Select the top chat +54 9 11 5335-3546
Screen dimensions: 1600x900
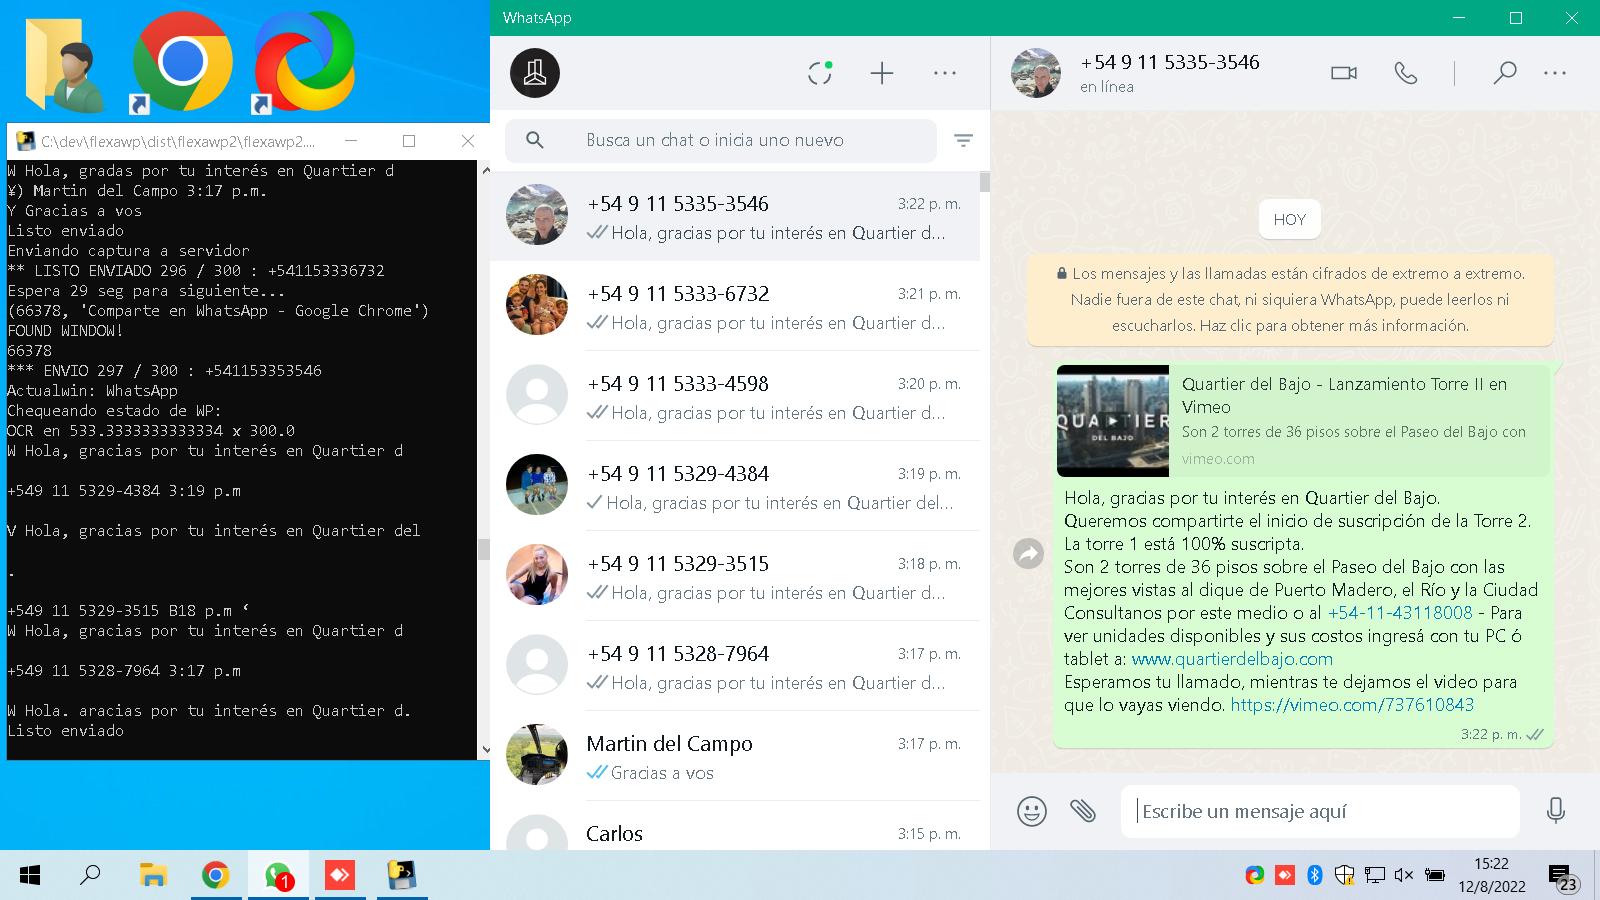point(735,216)
